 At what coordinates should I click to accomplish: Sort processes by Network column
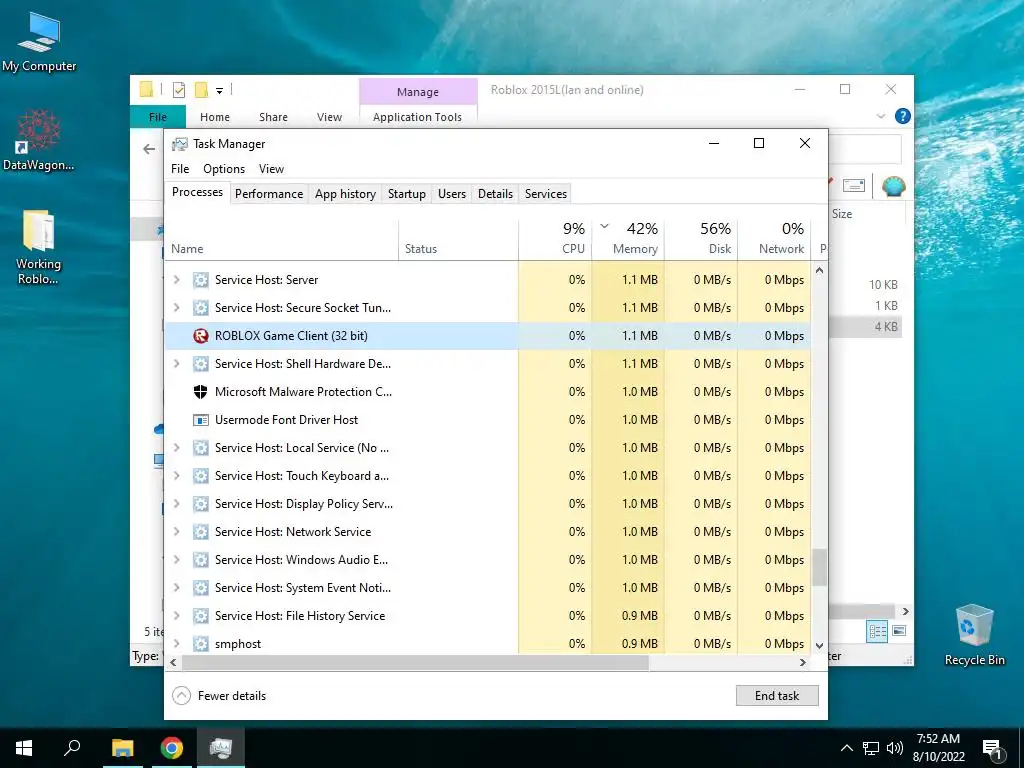click(x=775, y=239)
